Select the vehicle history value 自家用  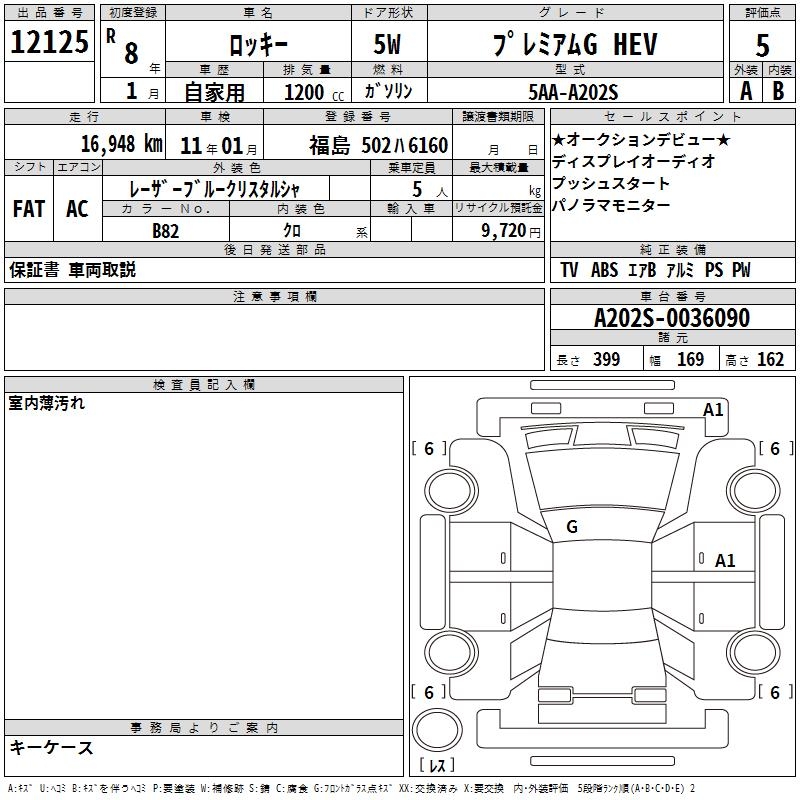point(214,92)
